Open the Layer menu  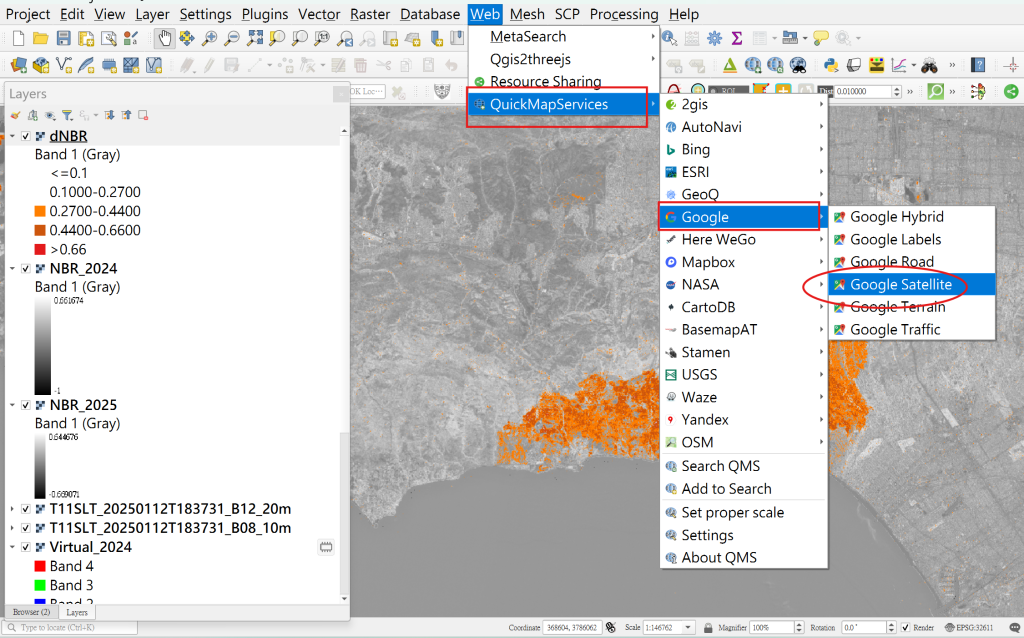[152, 14]
